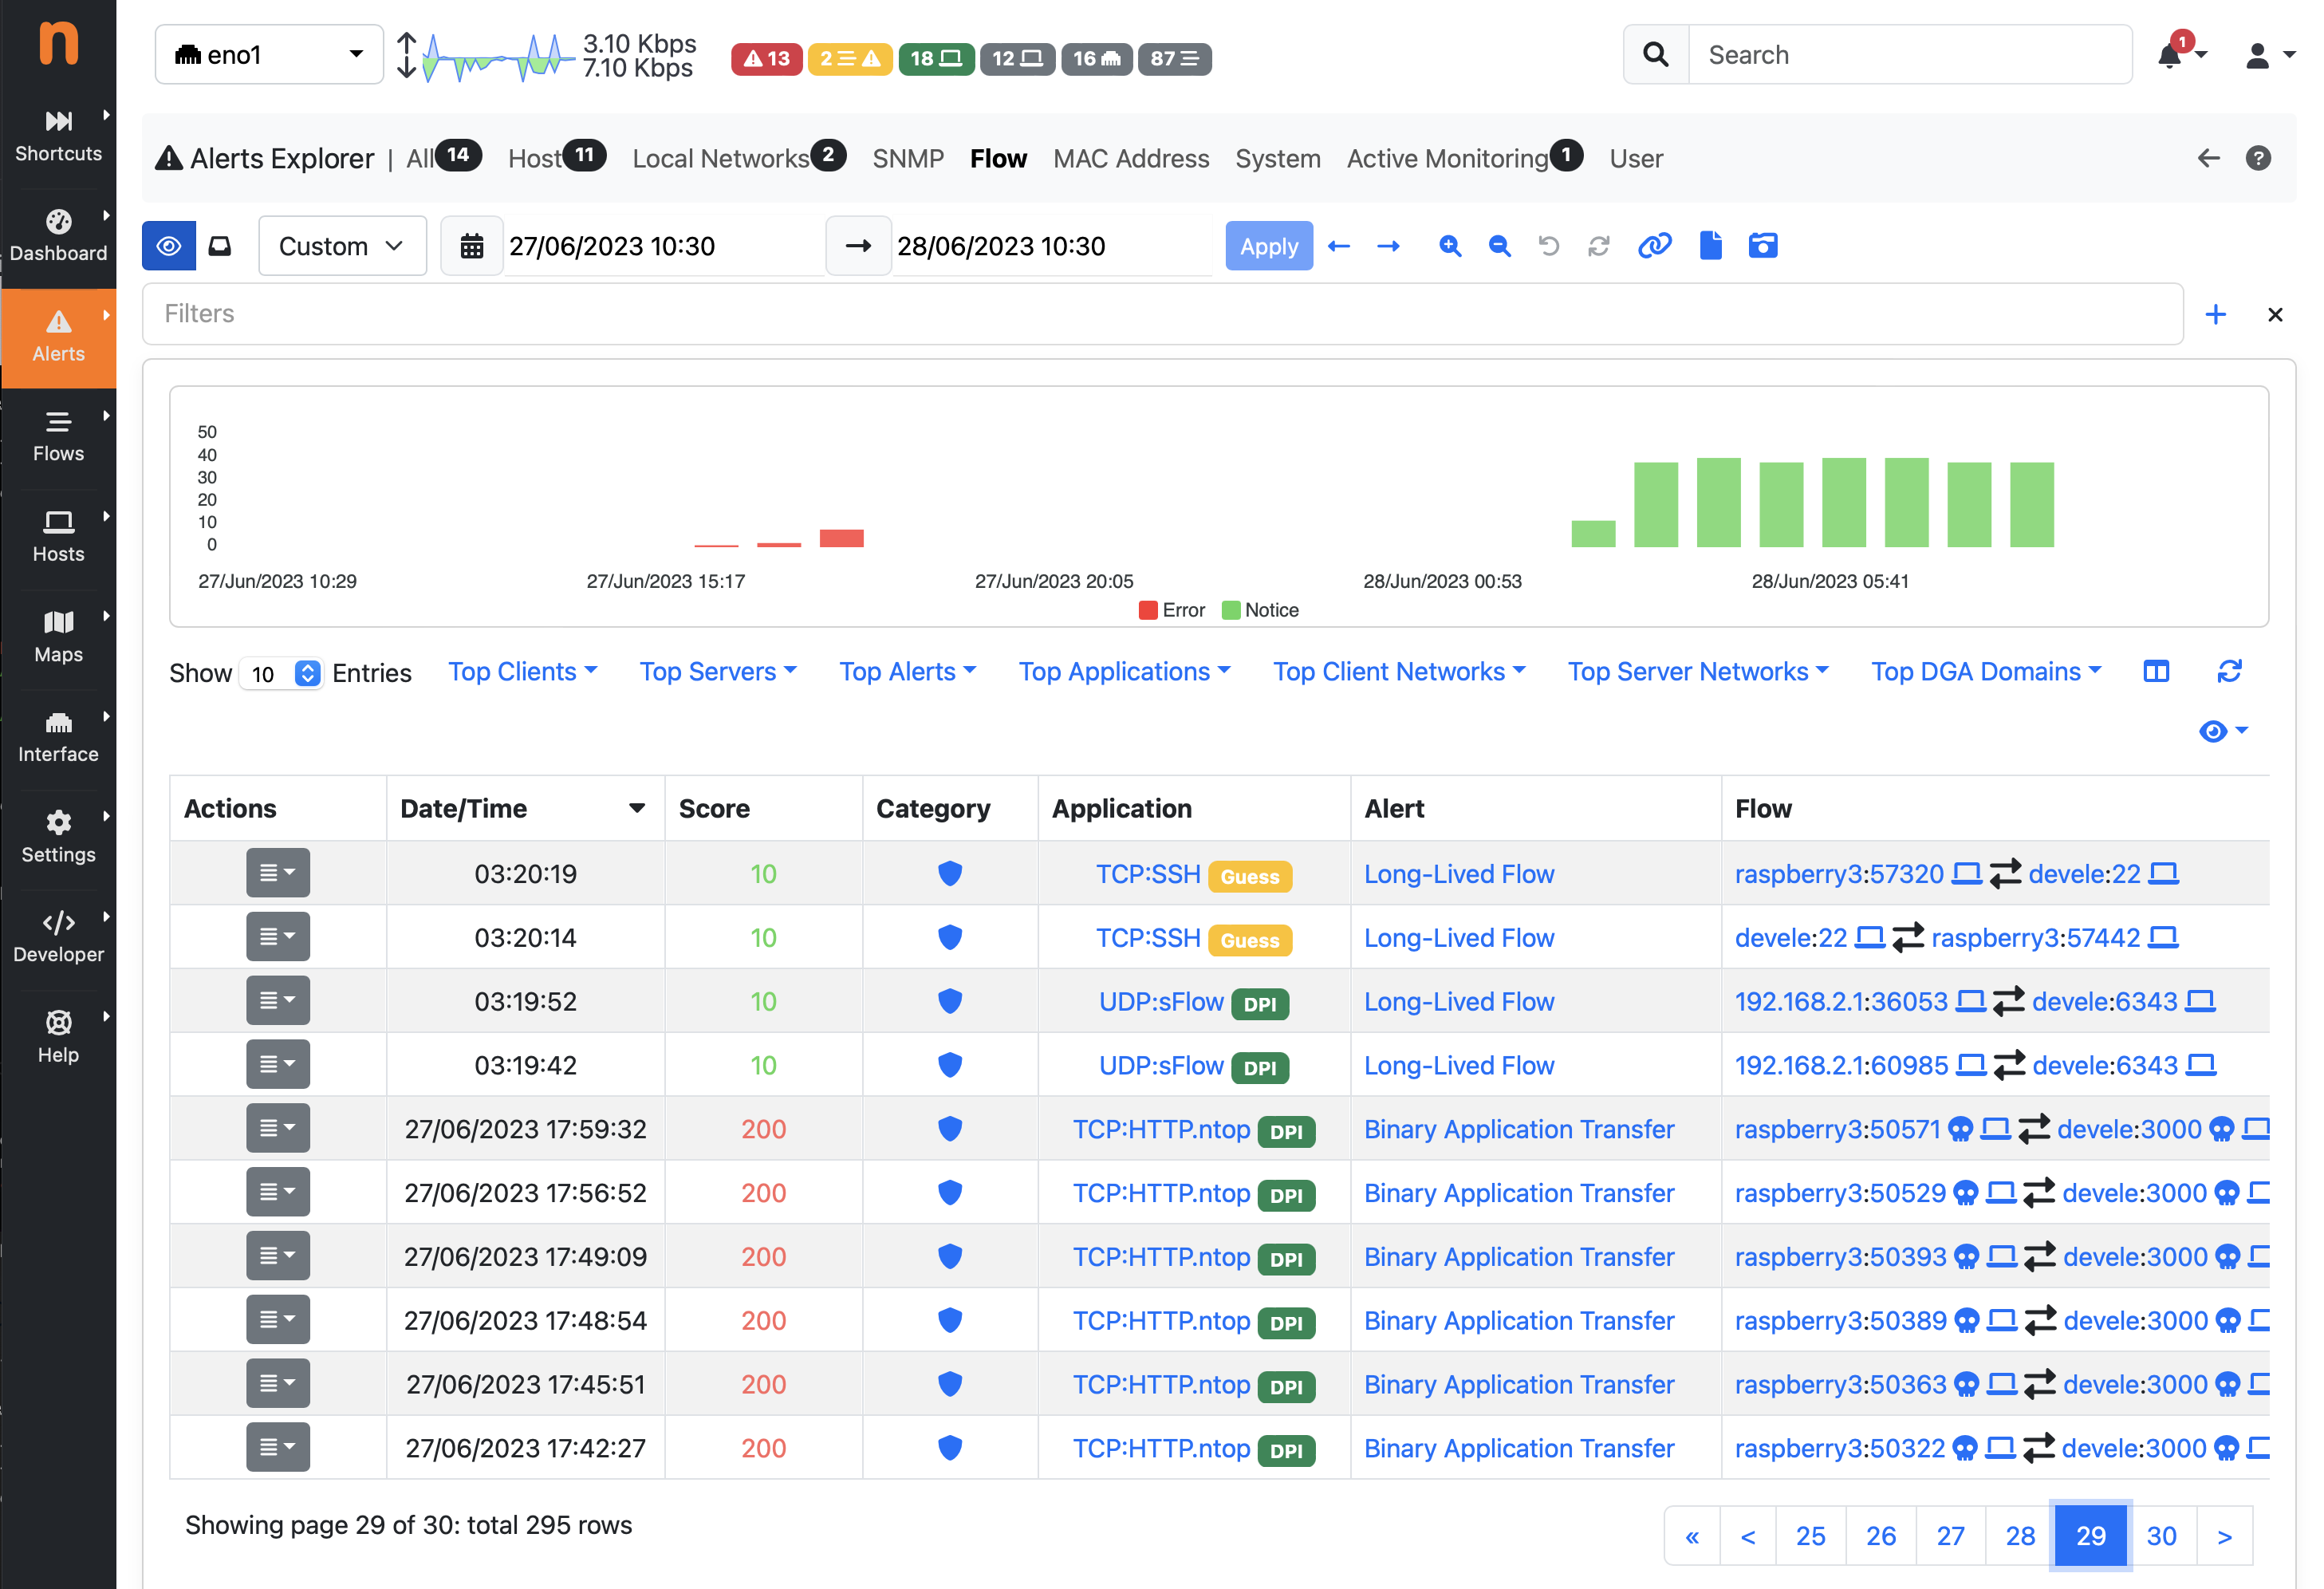Image resolution: width=2324 pixels, height=1589 pixels.
Task: Click the zoom-out magnifier icon
Action: [x=1499, y=246]
